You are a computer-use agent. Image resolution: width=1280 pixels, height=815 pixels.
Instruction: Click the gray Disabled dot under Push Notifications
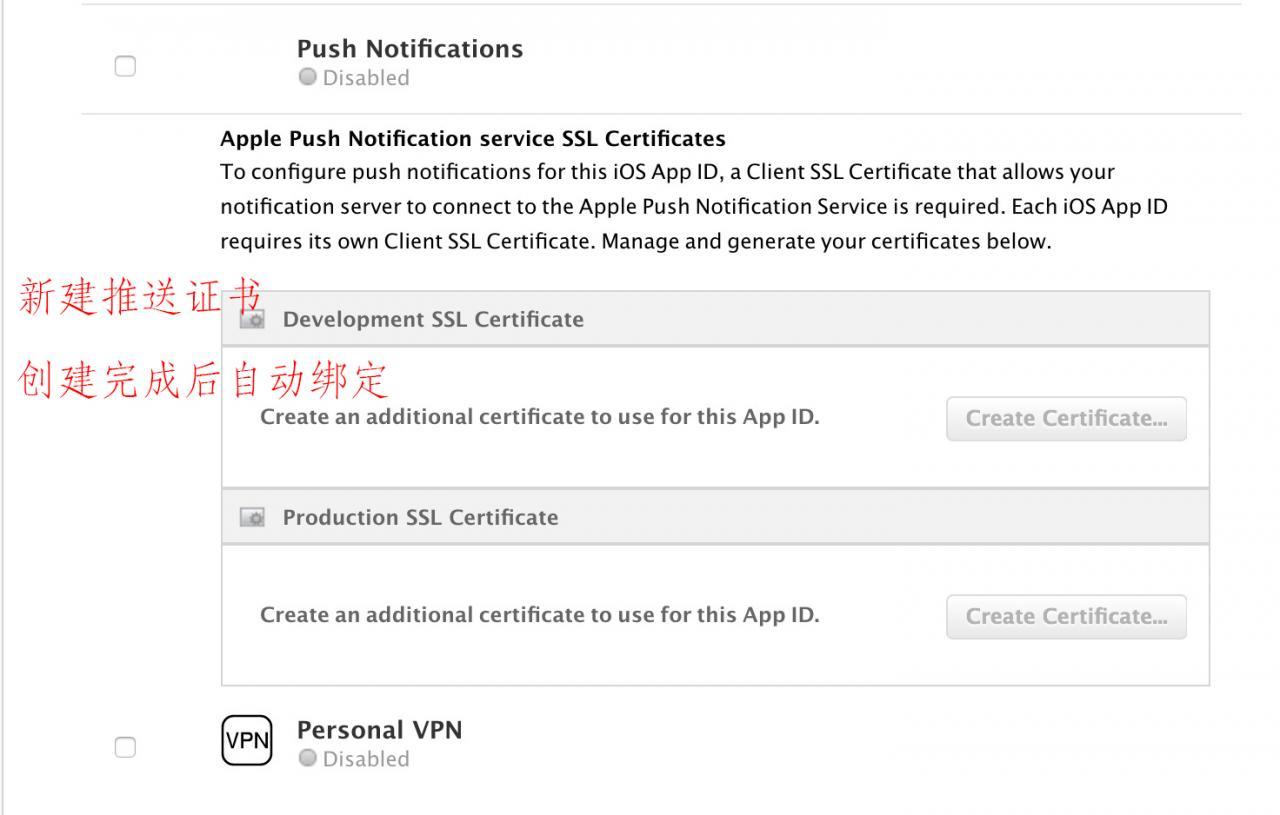(x=308, y=78)
